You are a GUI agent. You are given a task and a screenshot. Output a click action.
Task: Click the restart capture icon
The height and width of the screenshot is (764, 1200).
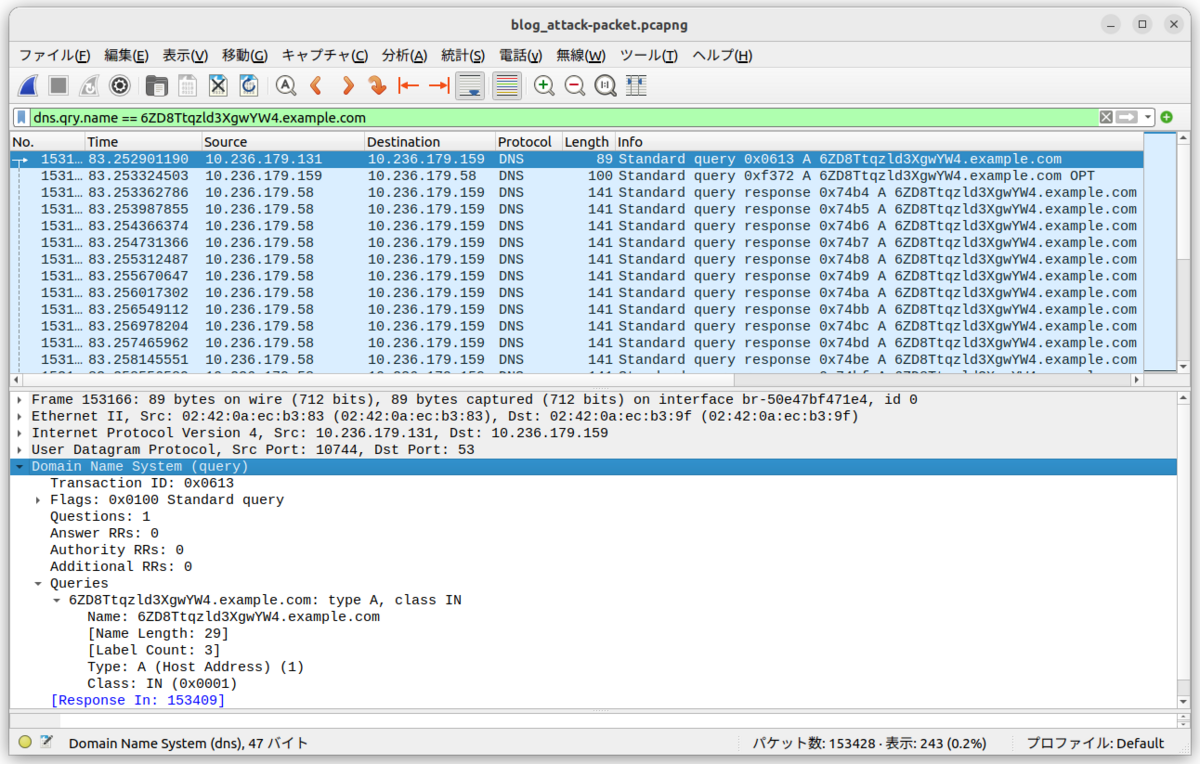89,86
